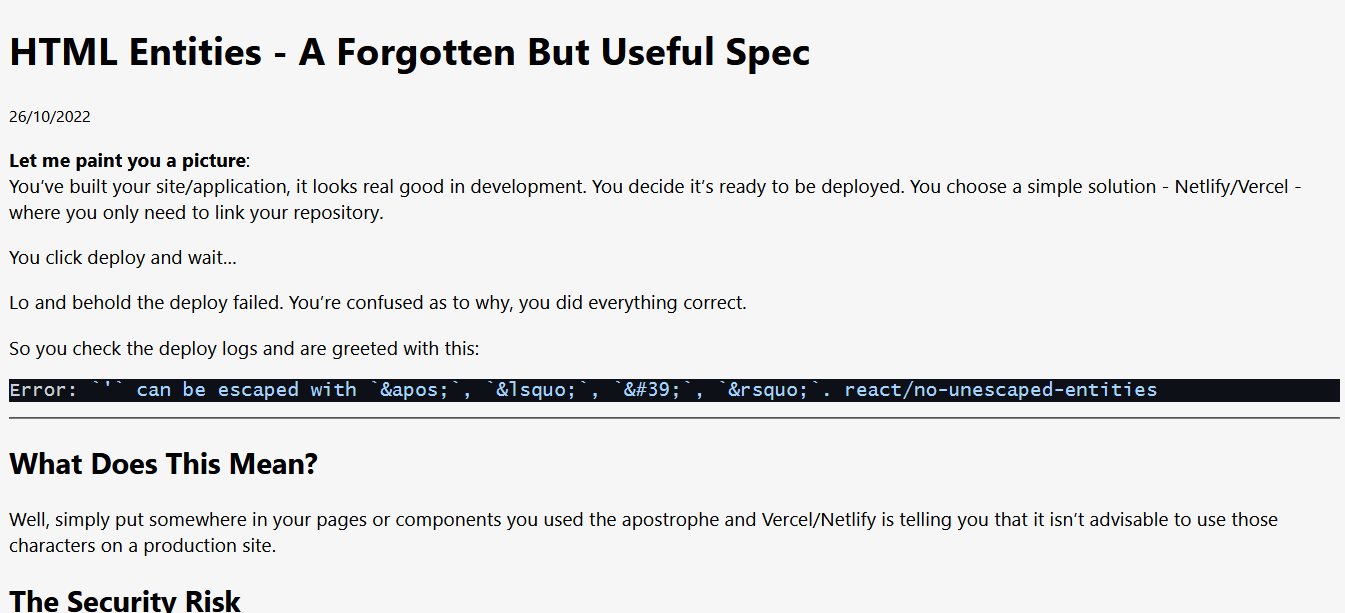Image resolution: width=1345 pixels, height=613 pixels.
Task: Click the paragraph You click deploy and wait...
Action: click(x=123, y=258)
